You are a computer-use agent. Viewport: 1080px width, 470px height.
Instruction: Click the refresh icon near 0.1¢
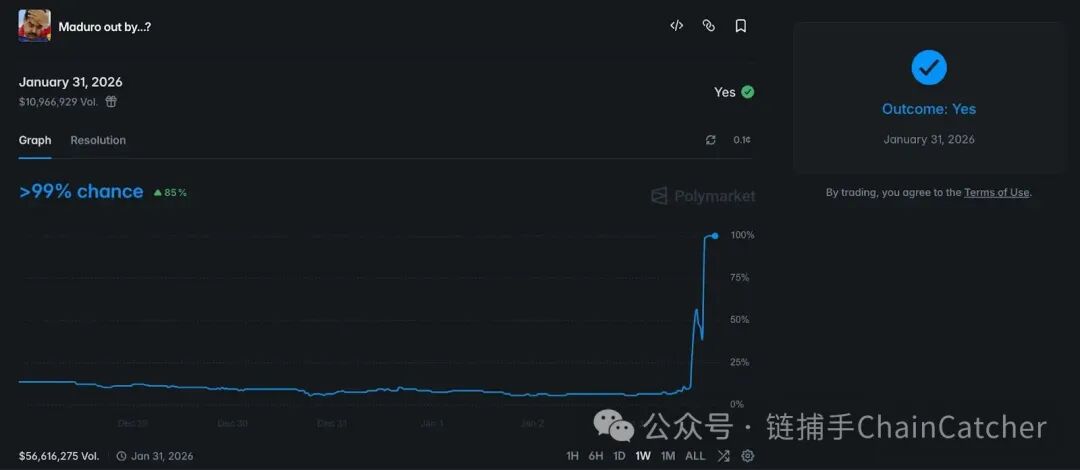[711, 140]
